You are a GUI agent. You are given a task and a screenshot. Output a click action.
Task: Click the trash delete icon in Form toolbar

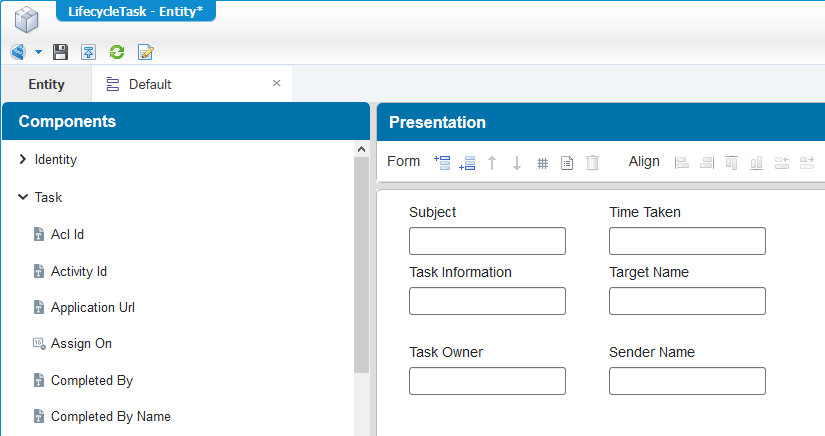592,163
